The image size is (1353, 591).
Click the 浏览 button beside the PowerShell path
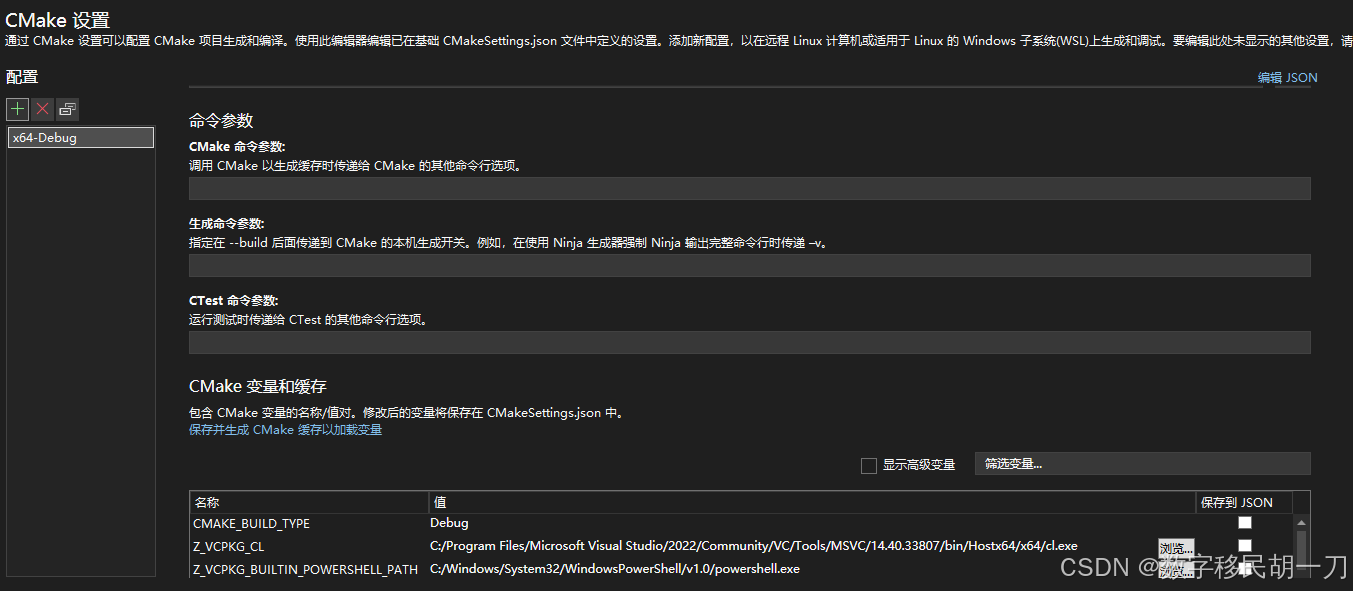click(1175, 567)
